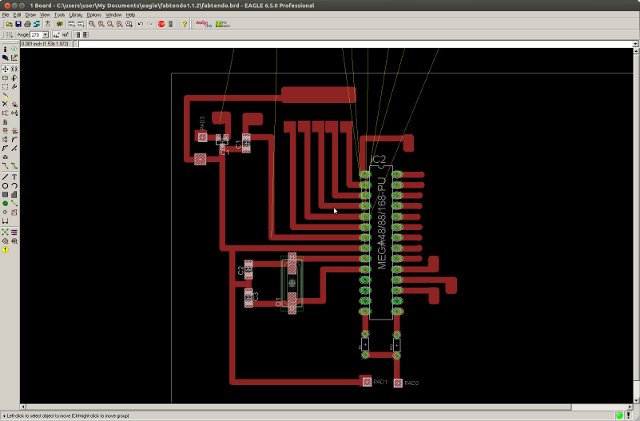This screenshot has height=421, width=640.
Task: Select the Hole tool
Action: 5,212
